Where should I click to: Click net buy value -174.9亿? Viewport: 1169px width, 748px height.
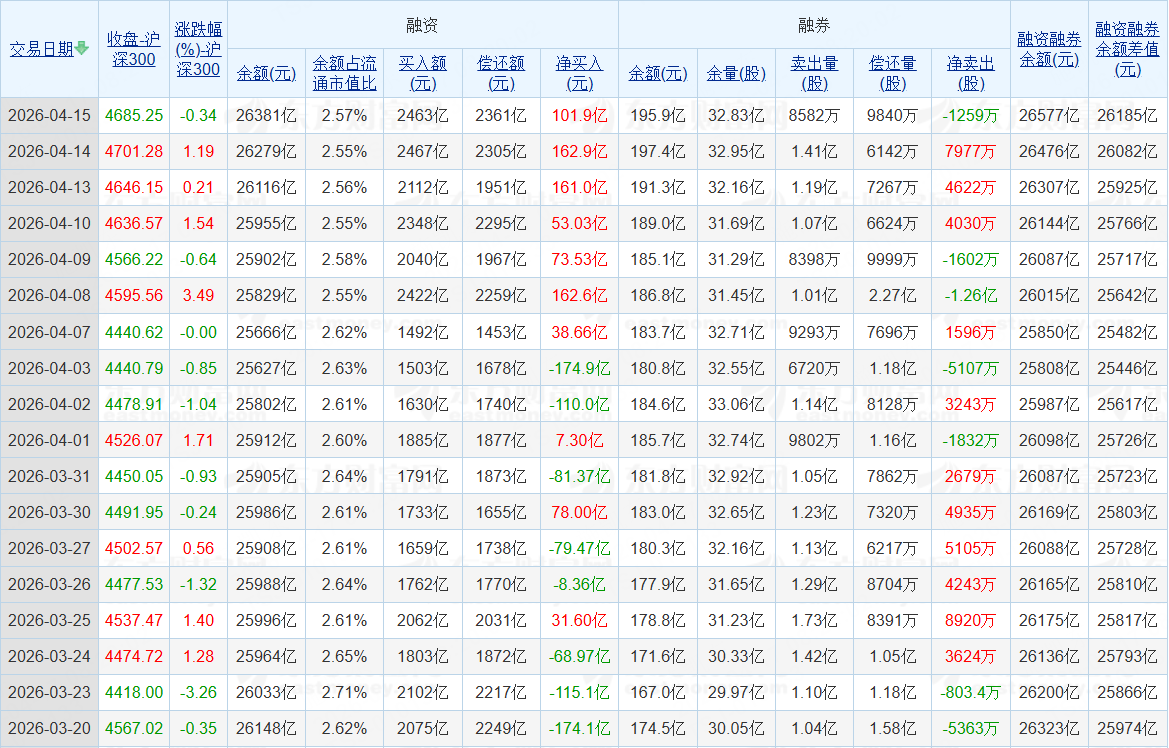click(x=579, y=368)
